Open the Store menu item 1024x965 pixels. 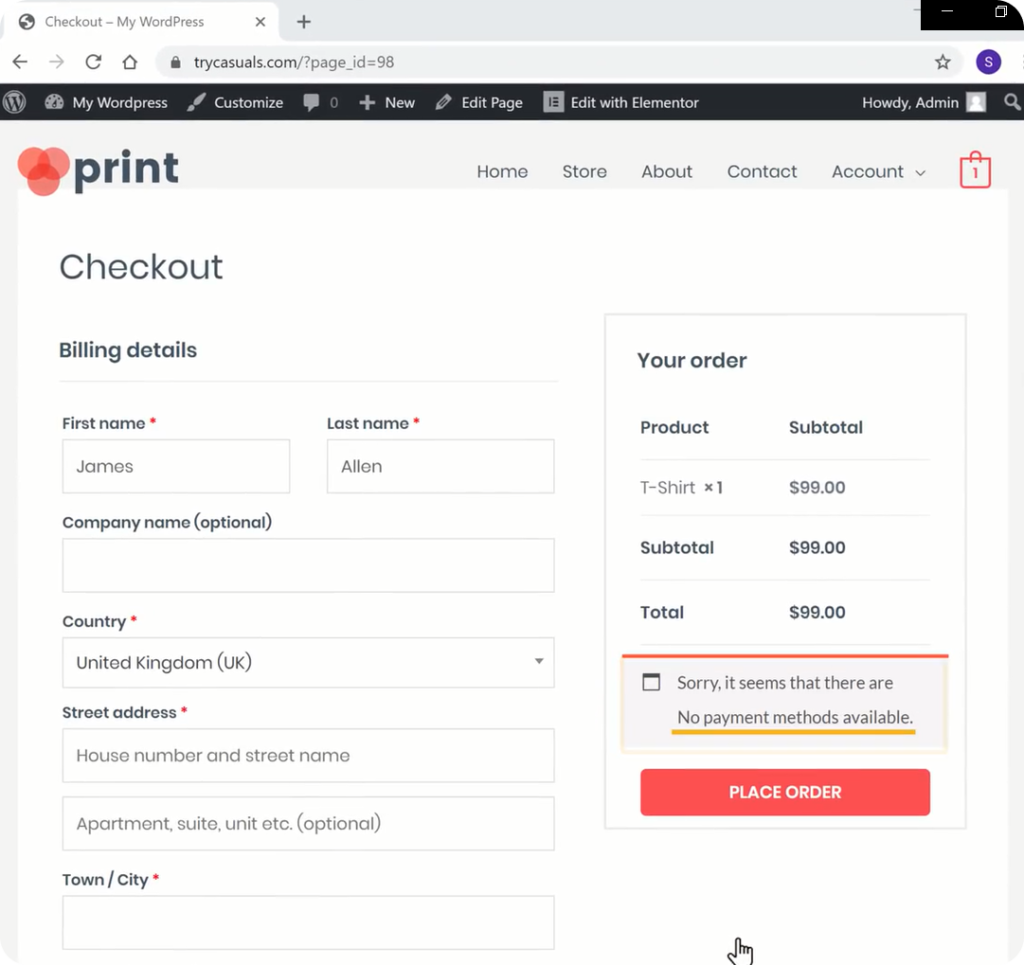click(584, 171)
